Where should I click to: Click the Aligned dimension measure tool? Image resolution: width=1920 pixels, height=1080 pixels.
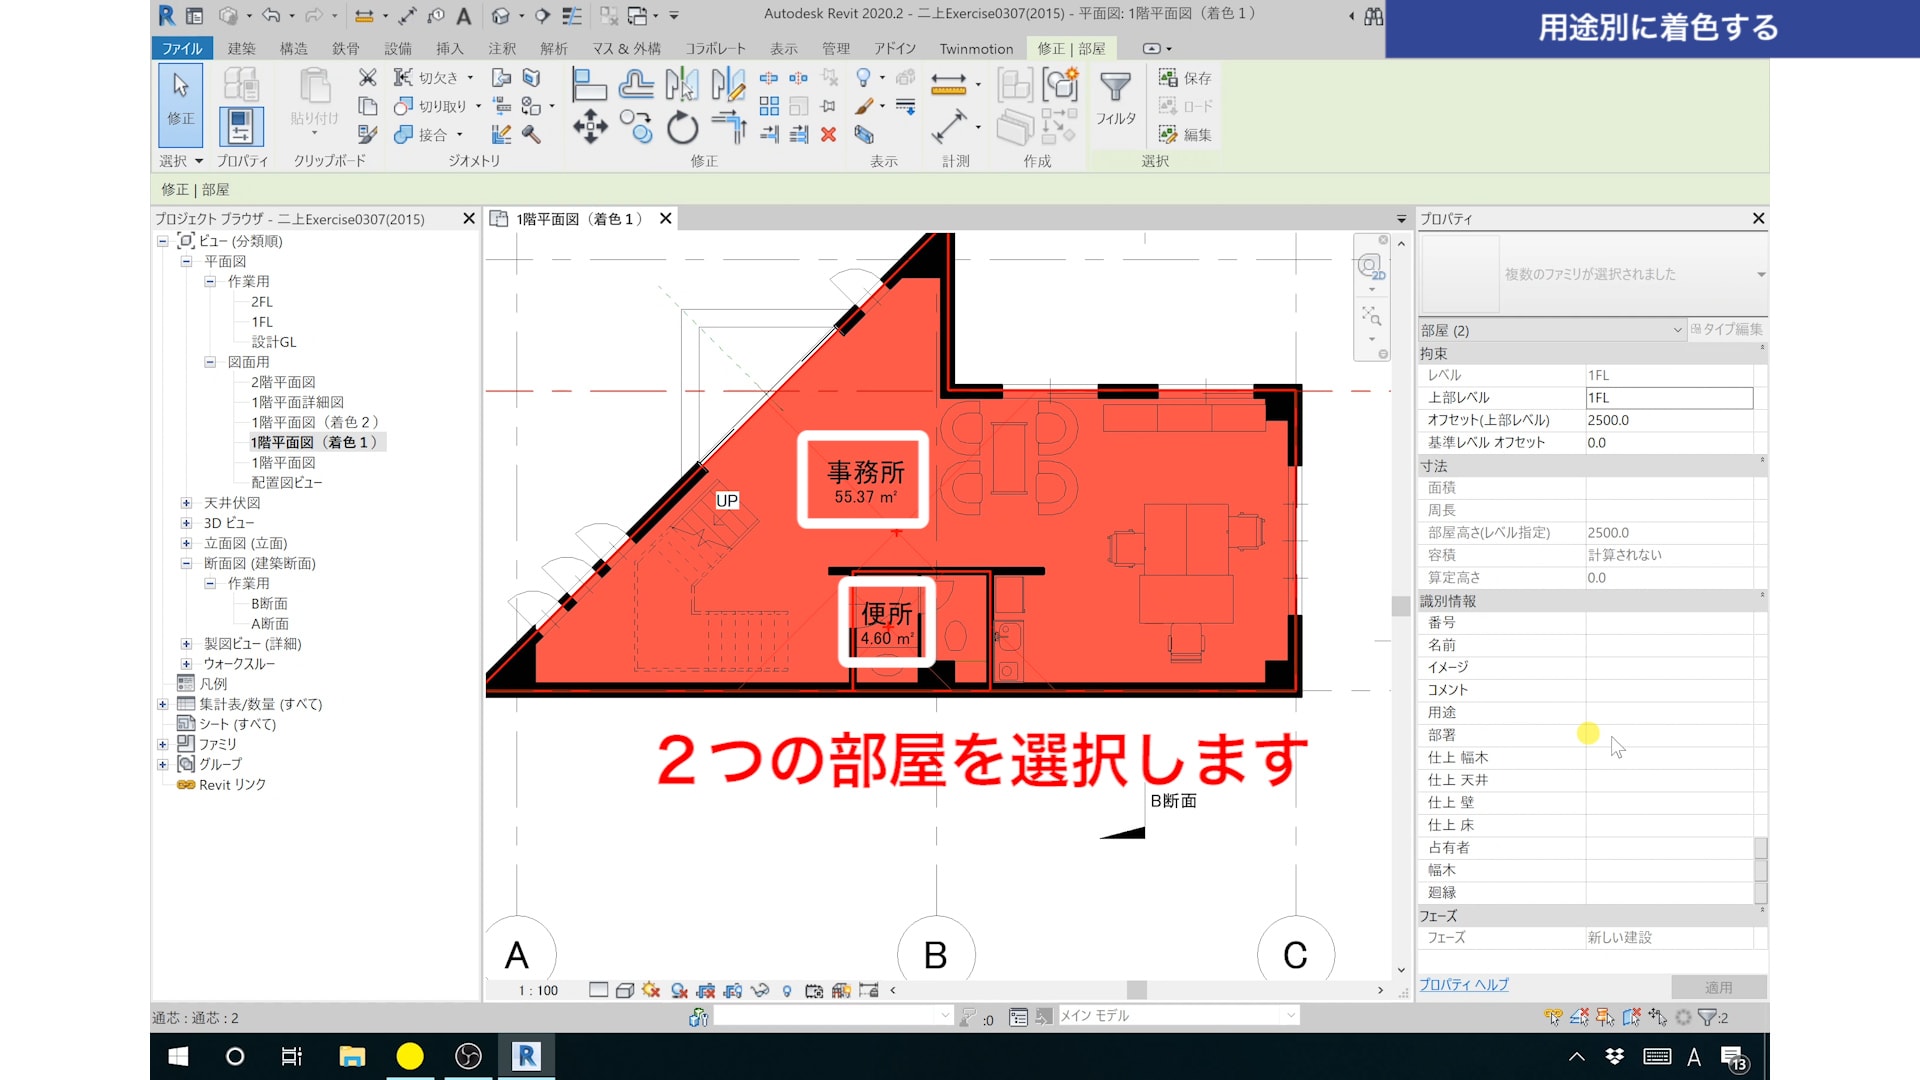point(948,128)
